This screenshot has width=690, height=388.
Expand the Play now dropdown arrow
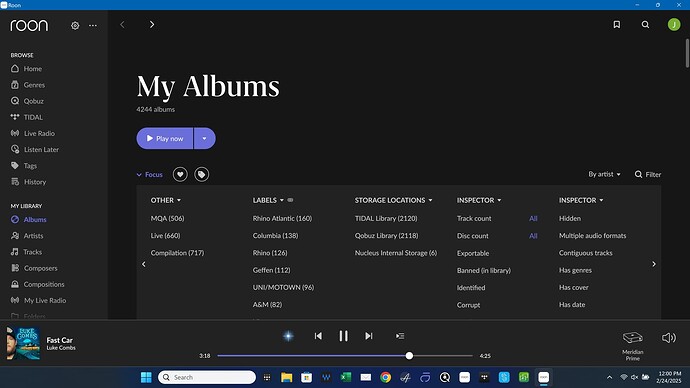point(205,139)
